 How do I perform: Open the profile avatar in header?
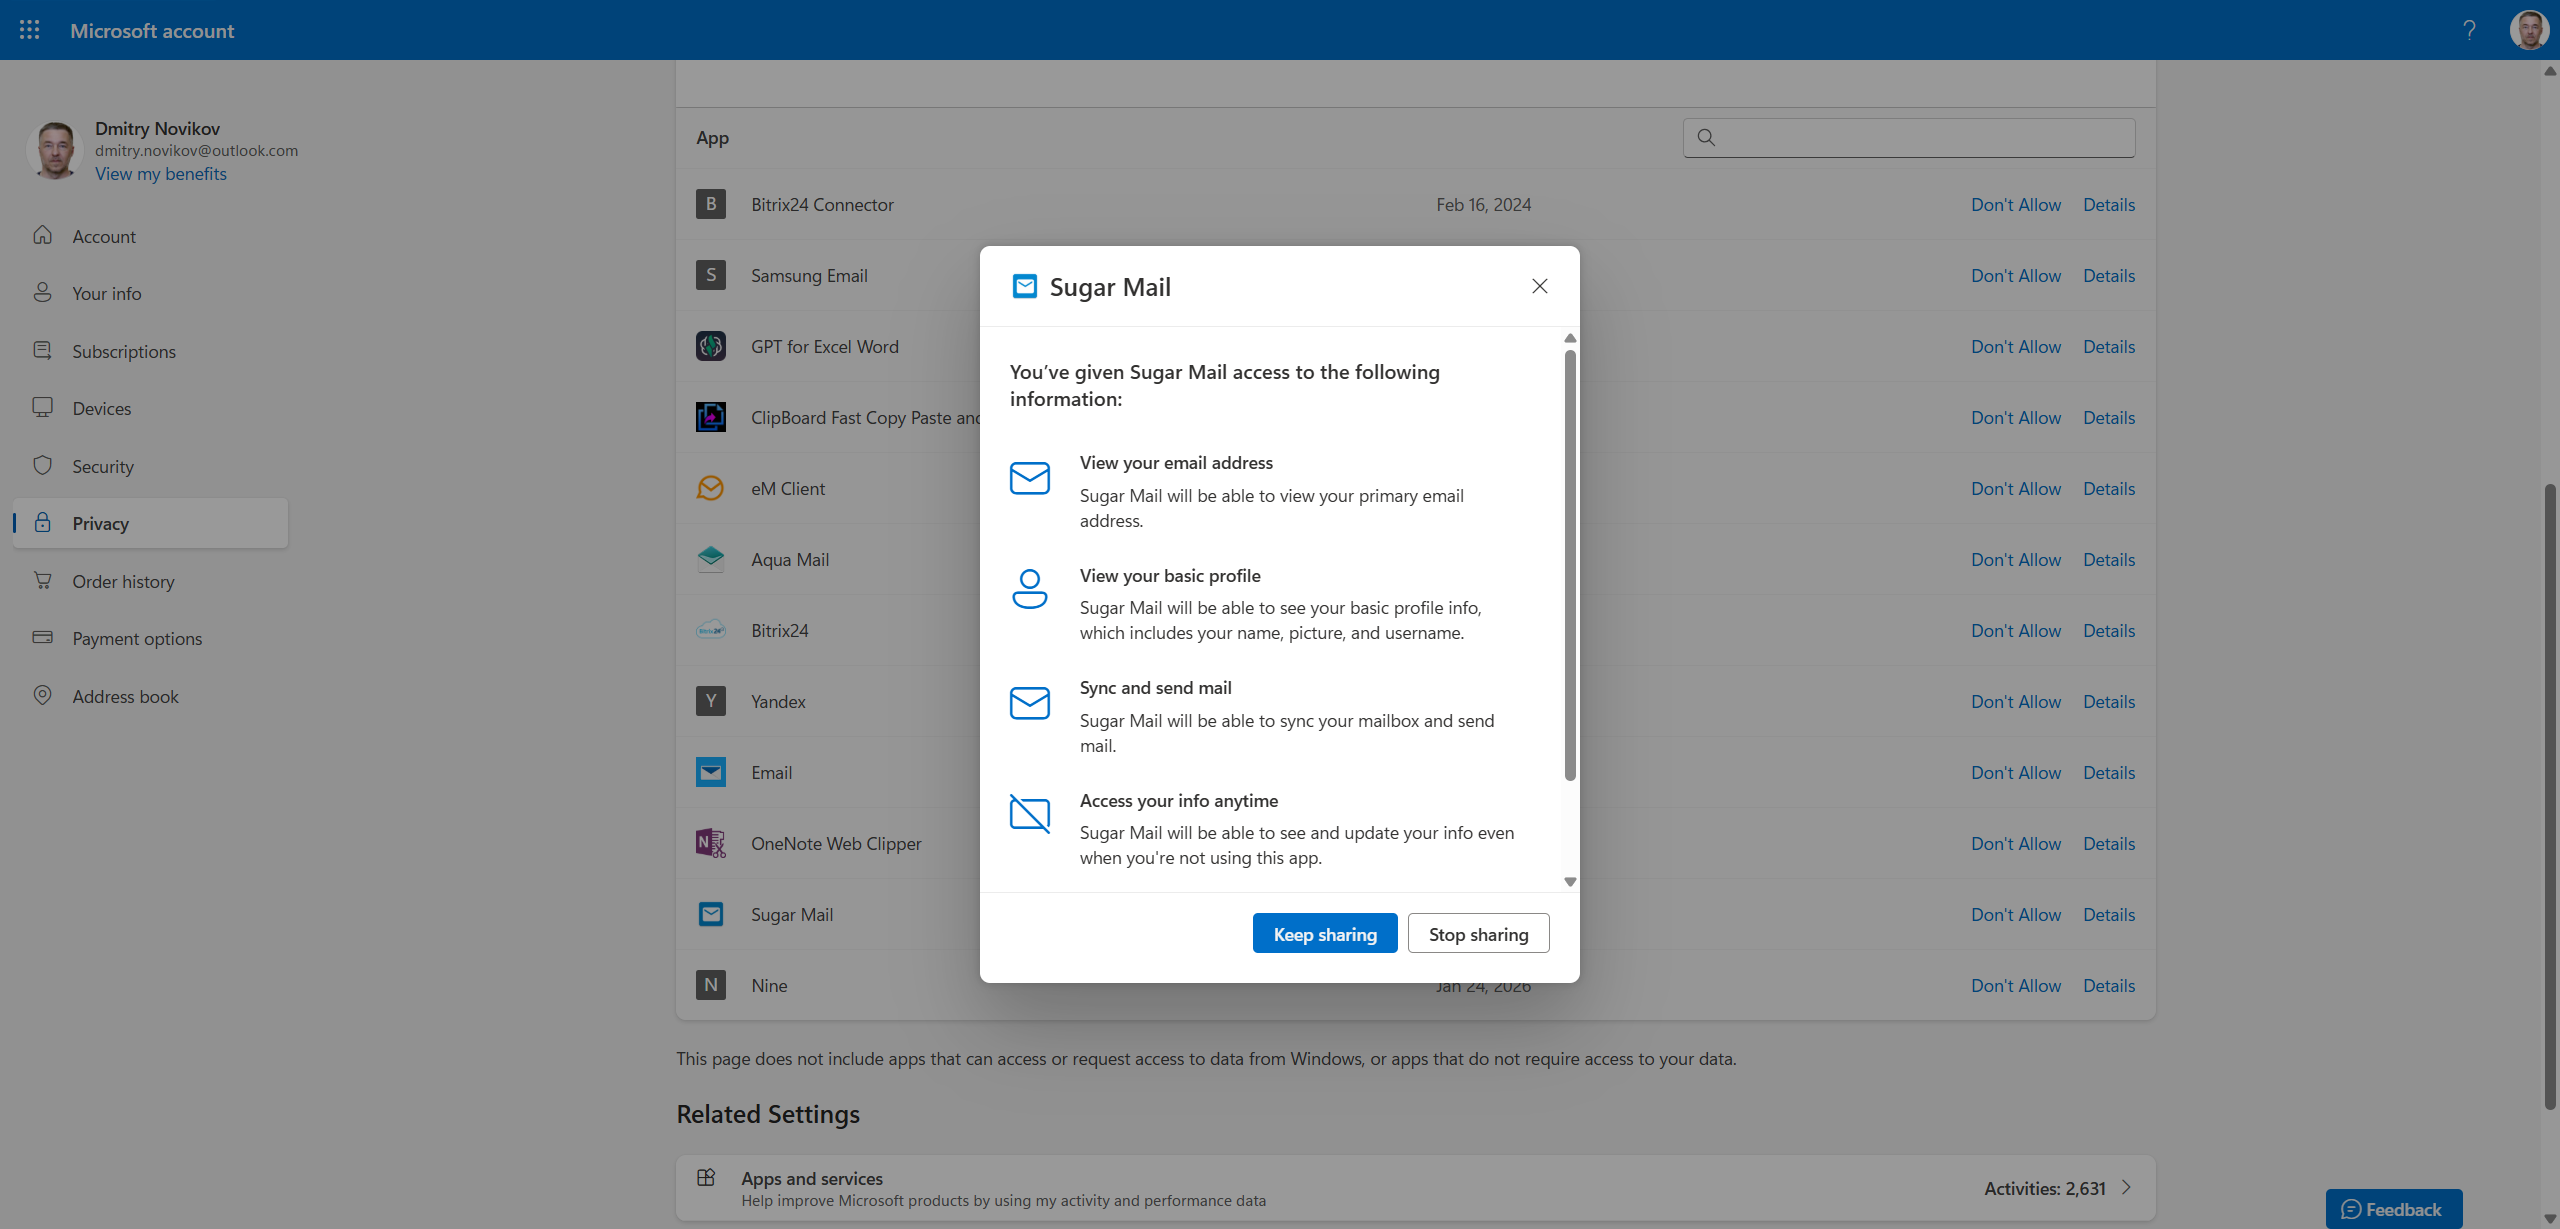point(2528,30)
